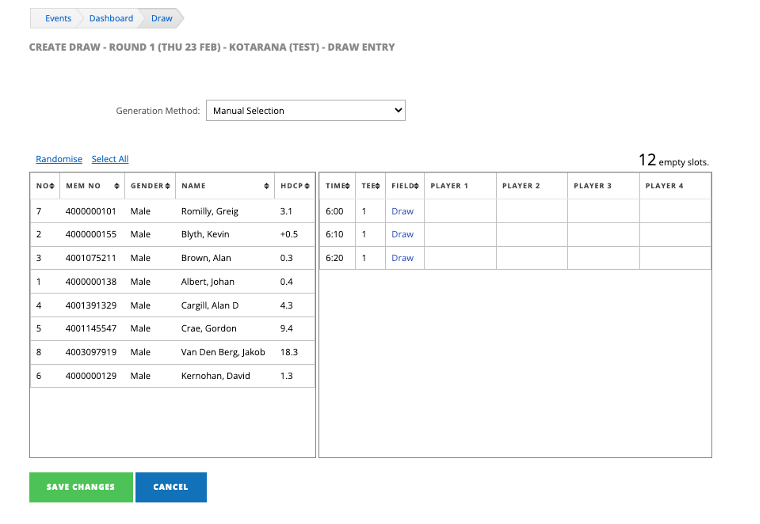Sort player list by GENDER column
The width and height of the screenshot is (760, 524).
click(x=150, y=186)
